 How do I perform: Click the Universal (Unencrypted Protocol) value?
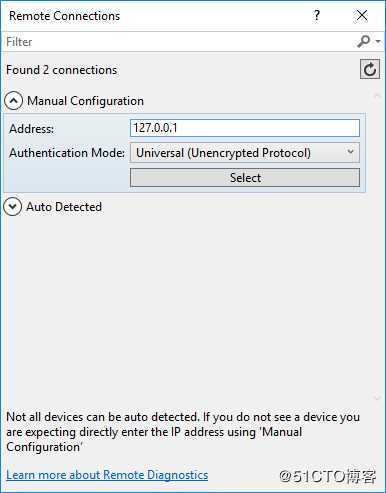[x=223, y=153]
